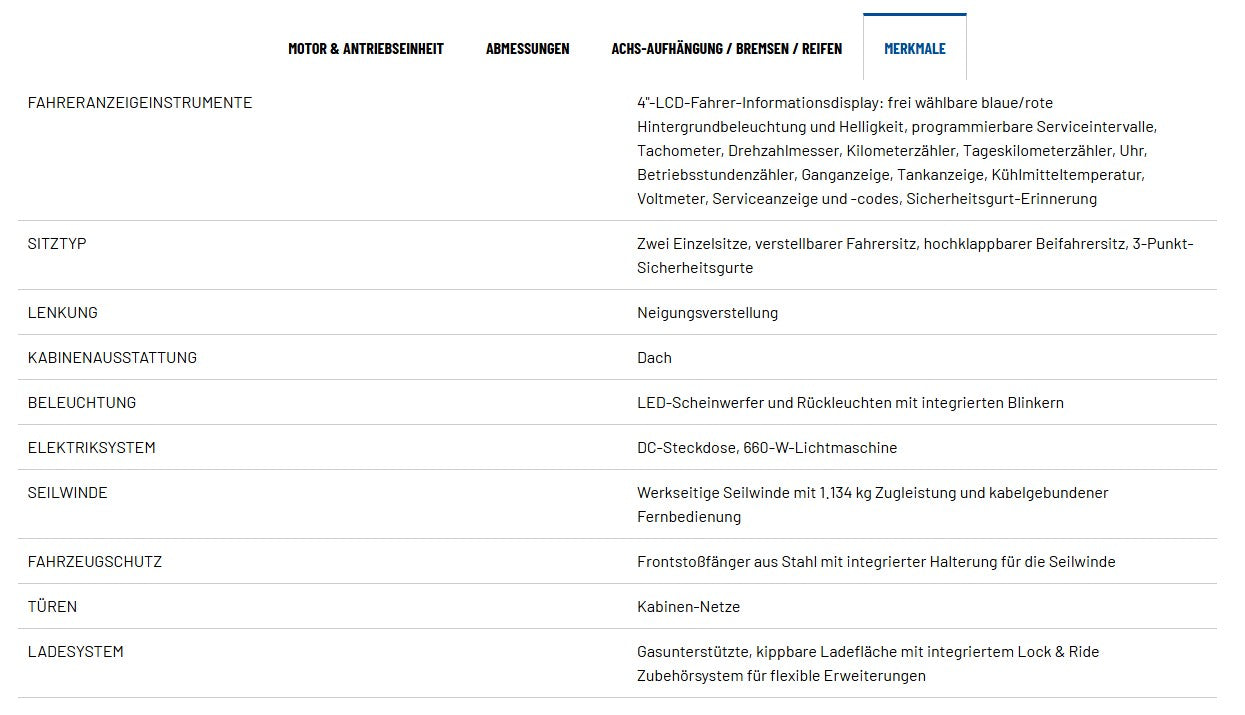Click the LCD-Fahrer-Informationsdisplay description text
1245x715 pixels.
coord(897,151)
